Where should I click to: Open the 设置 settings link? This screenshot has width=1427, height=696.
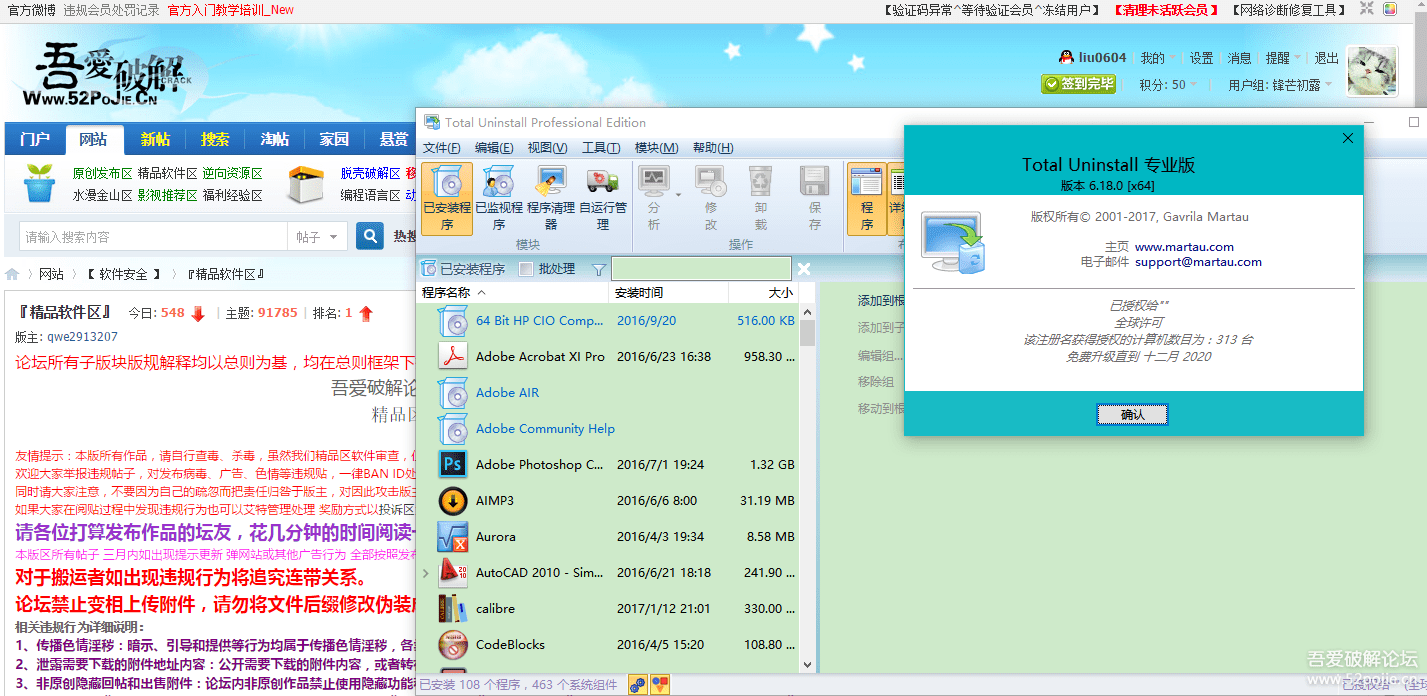coord(1201,58)
